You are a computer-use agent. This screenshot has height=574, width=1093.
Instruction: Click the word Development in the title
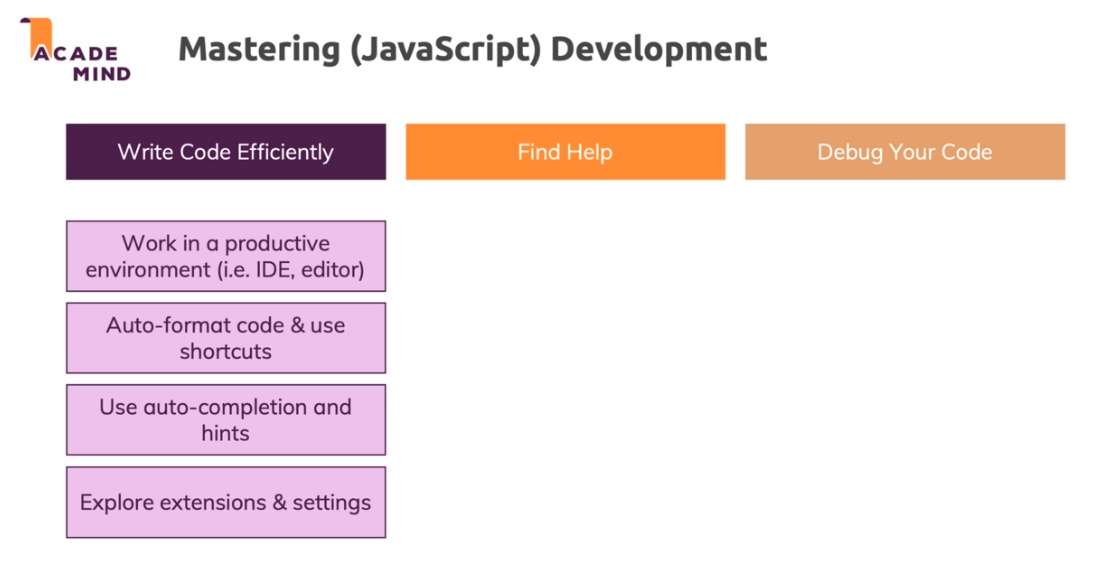659,48
